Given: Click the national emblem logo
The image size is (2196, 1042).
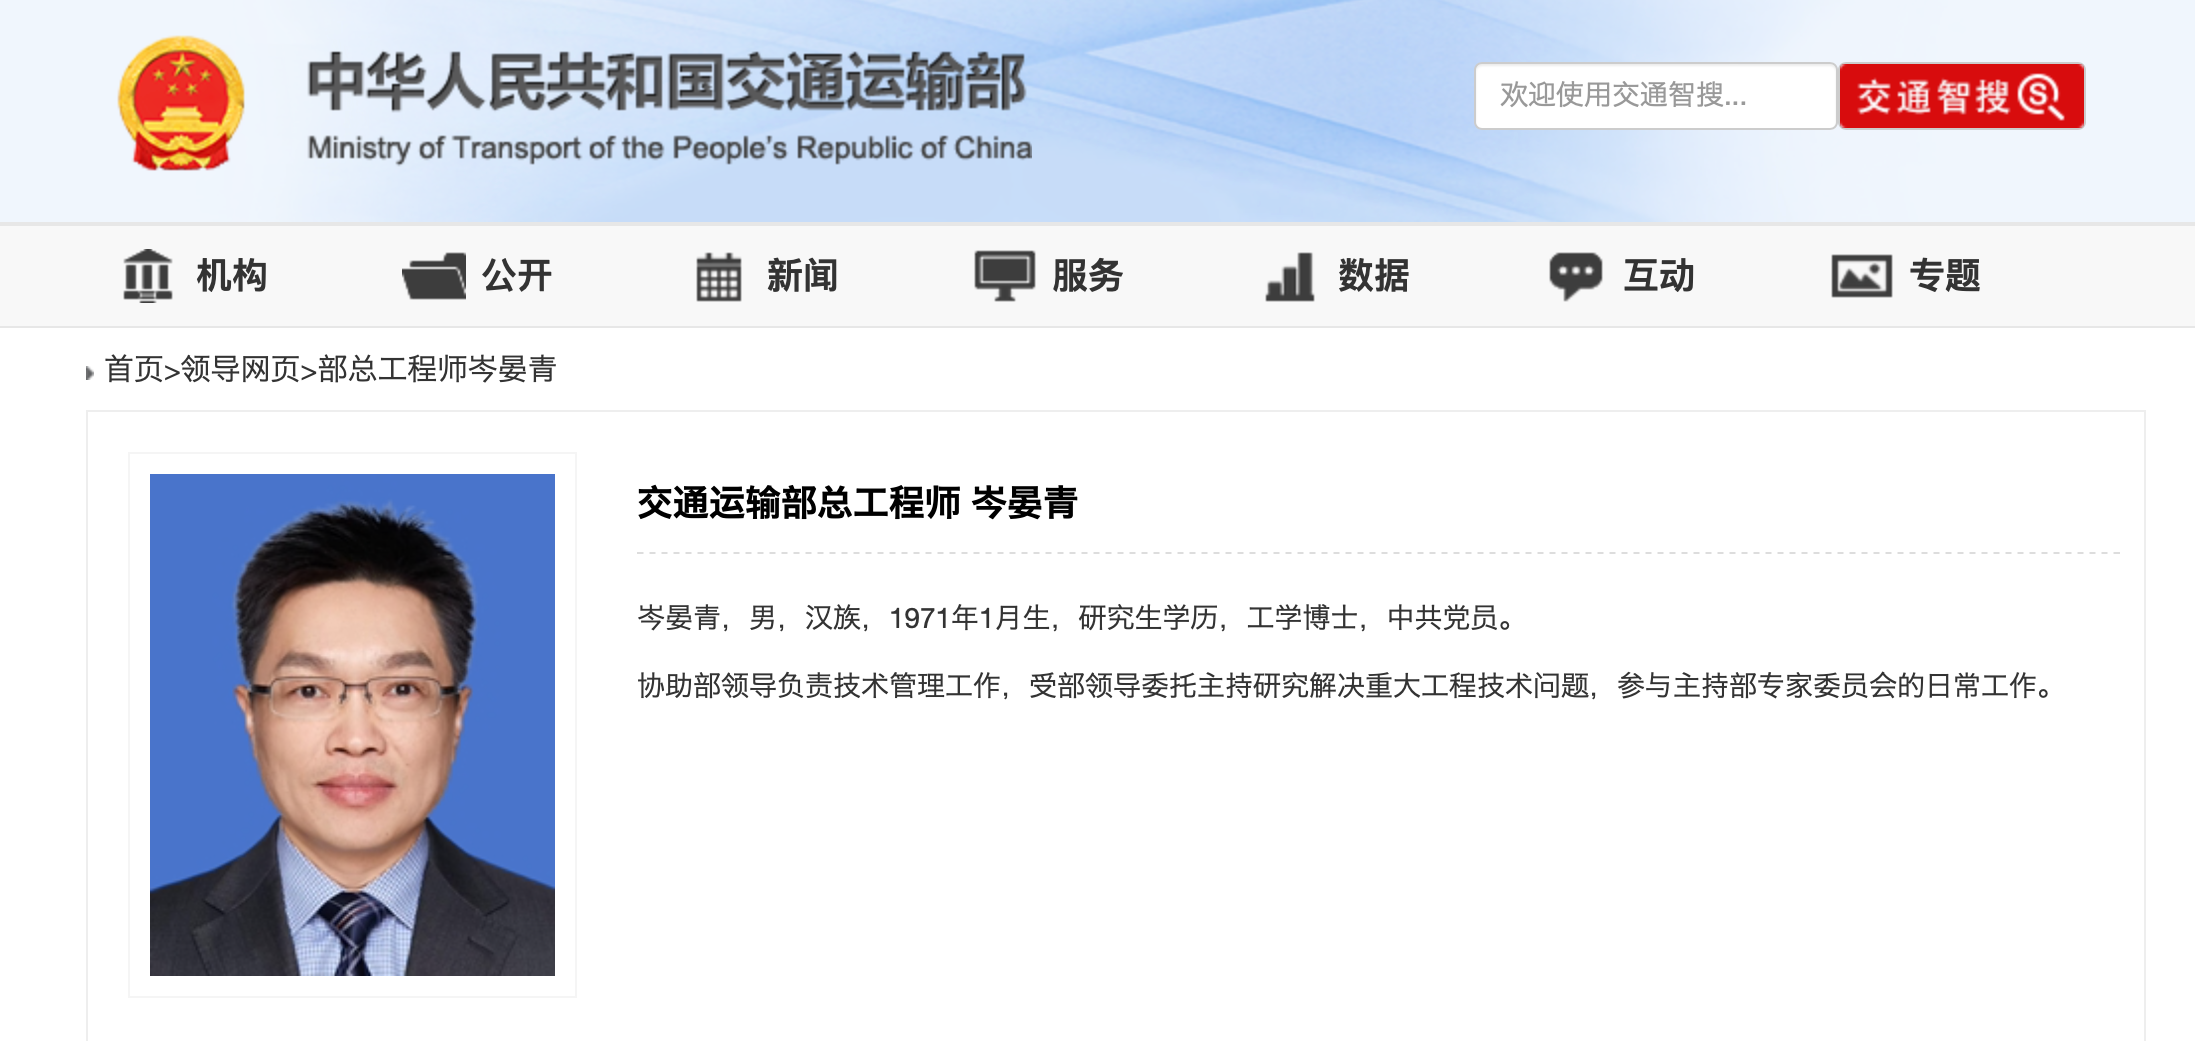Looking at the screenshot, I should (x=181, y=104).
